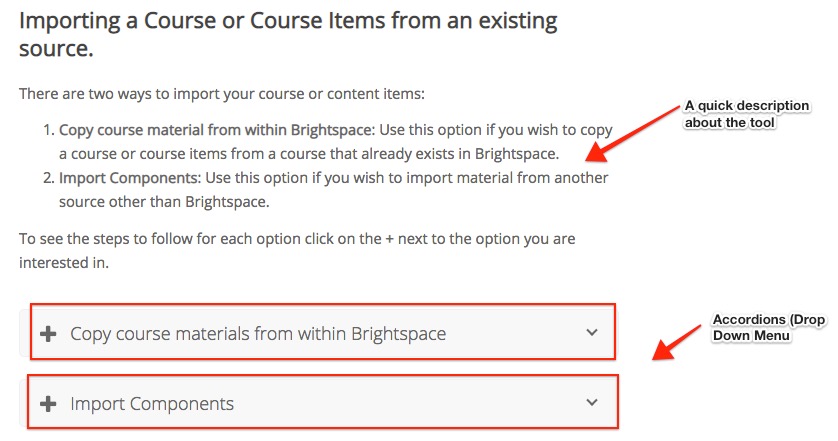Click the plus icon beside Copy course materials
838x441 pixels.
click(x=47, y=333)
